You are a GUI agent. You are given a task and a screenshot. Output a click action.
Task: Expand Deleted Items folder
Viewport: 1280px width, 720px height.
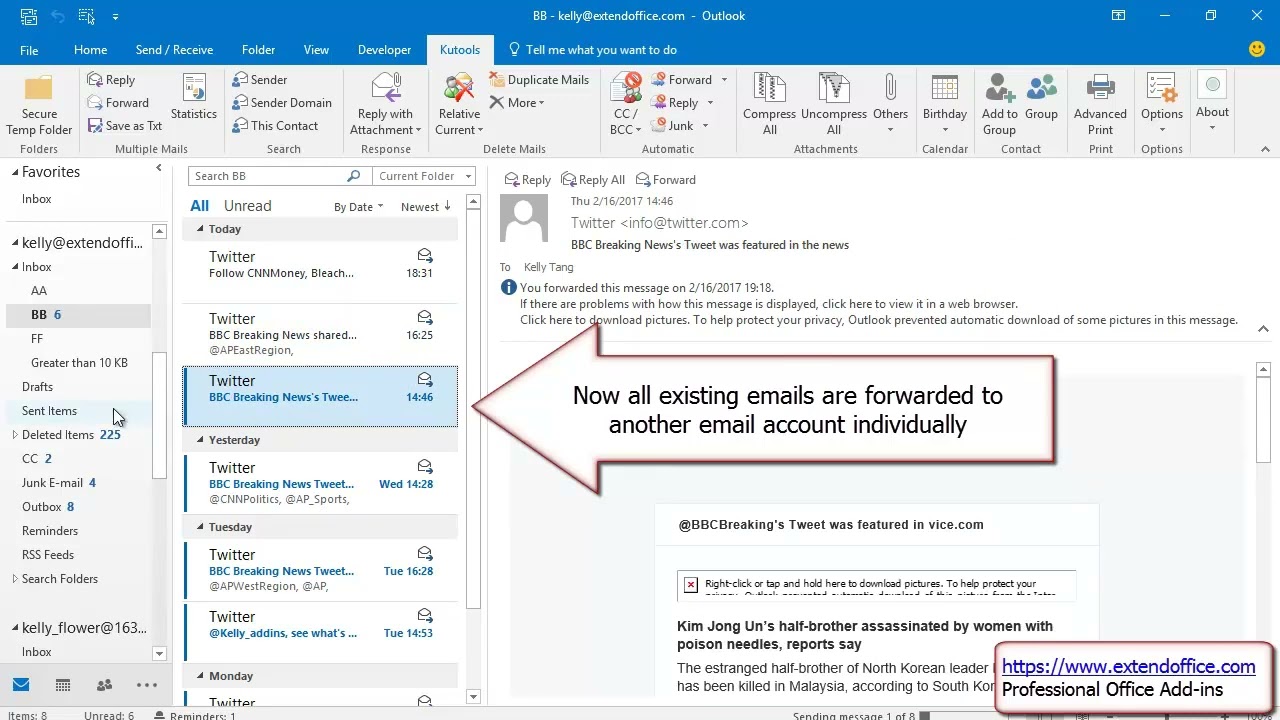15,435
